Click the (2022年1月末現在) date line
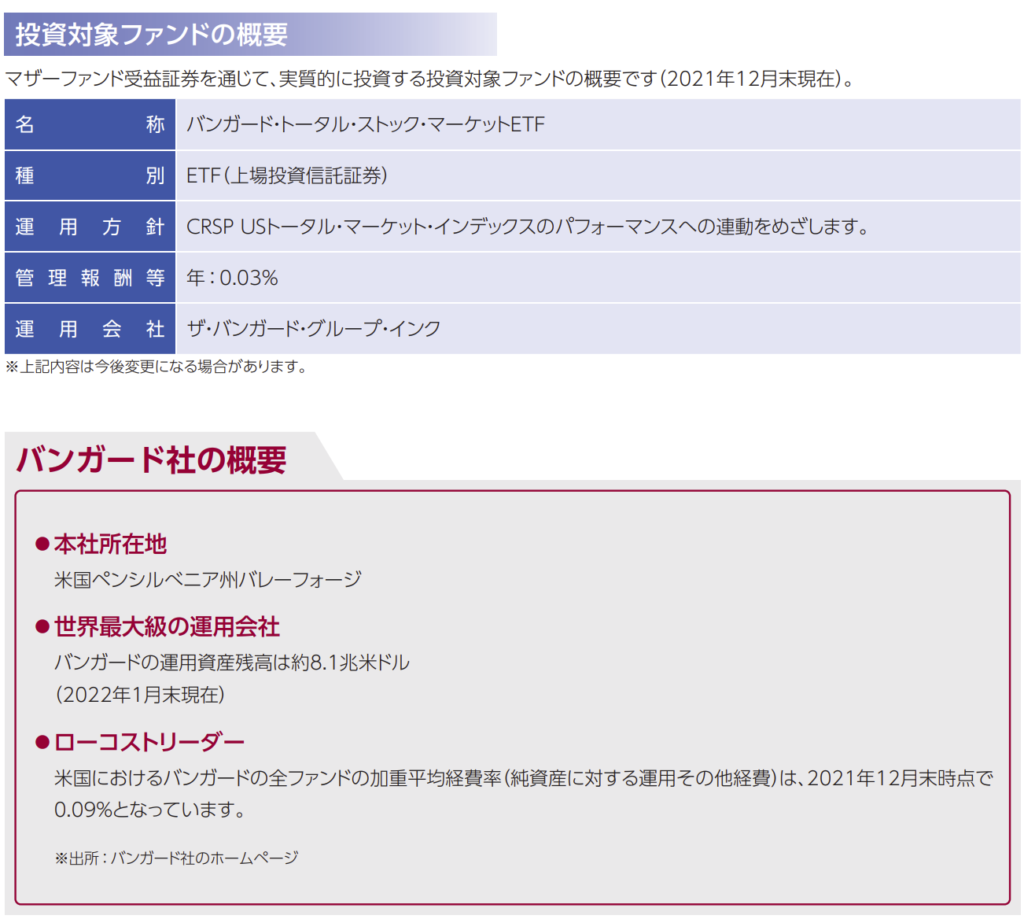The image size is (1024, 919). tap(140, 693)
